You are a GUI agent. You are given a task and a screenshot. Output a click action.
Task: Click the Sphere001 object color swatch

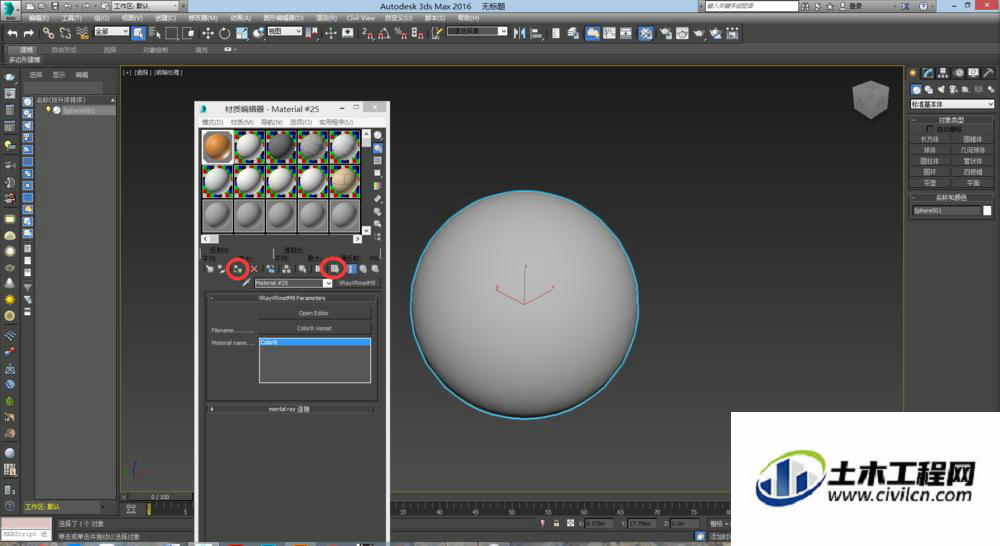[x=987, y=210]
